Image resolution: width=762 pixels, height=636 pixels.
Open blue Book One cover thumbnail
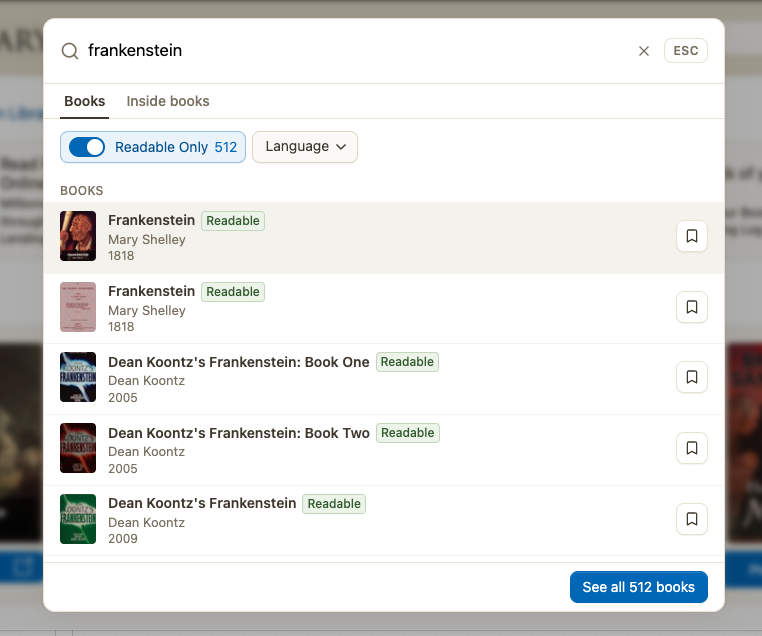78,377
